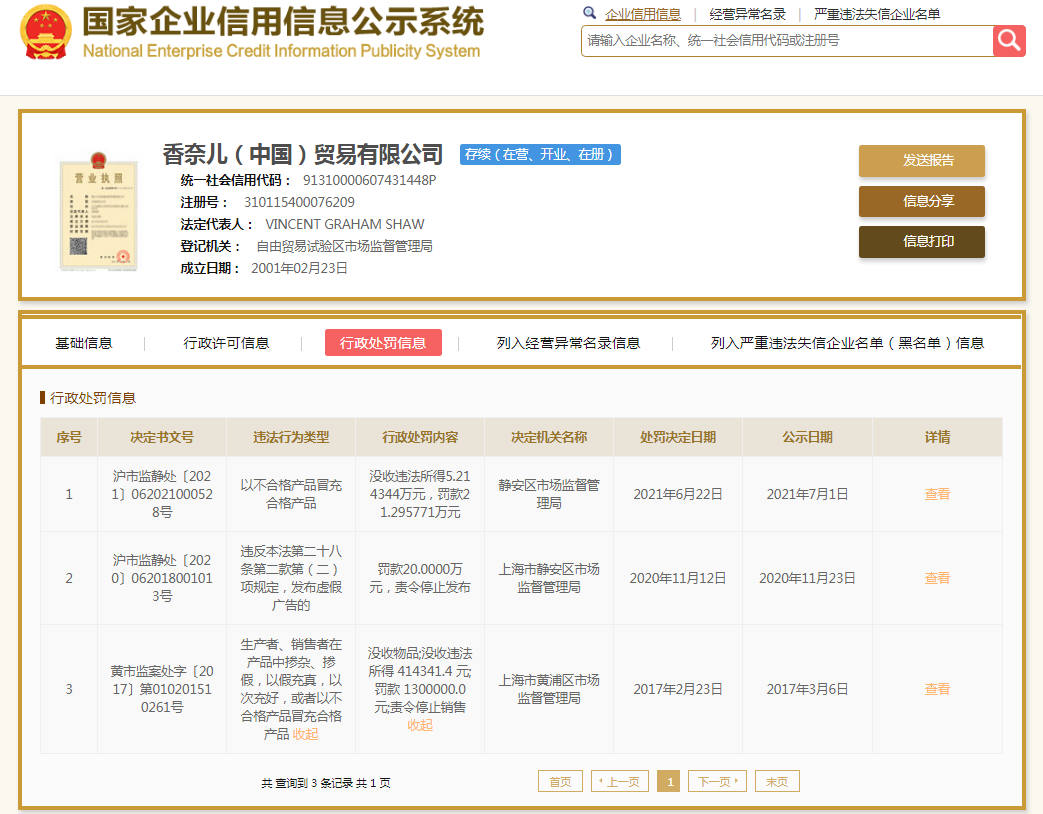This screenshot has height=814, width=1043.
Task: Click the company name 香奈儿（中国）贸易有限公司
Action: tap(303, 154)
